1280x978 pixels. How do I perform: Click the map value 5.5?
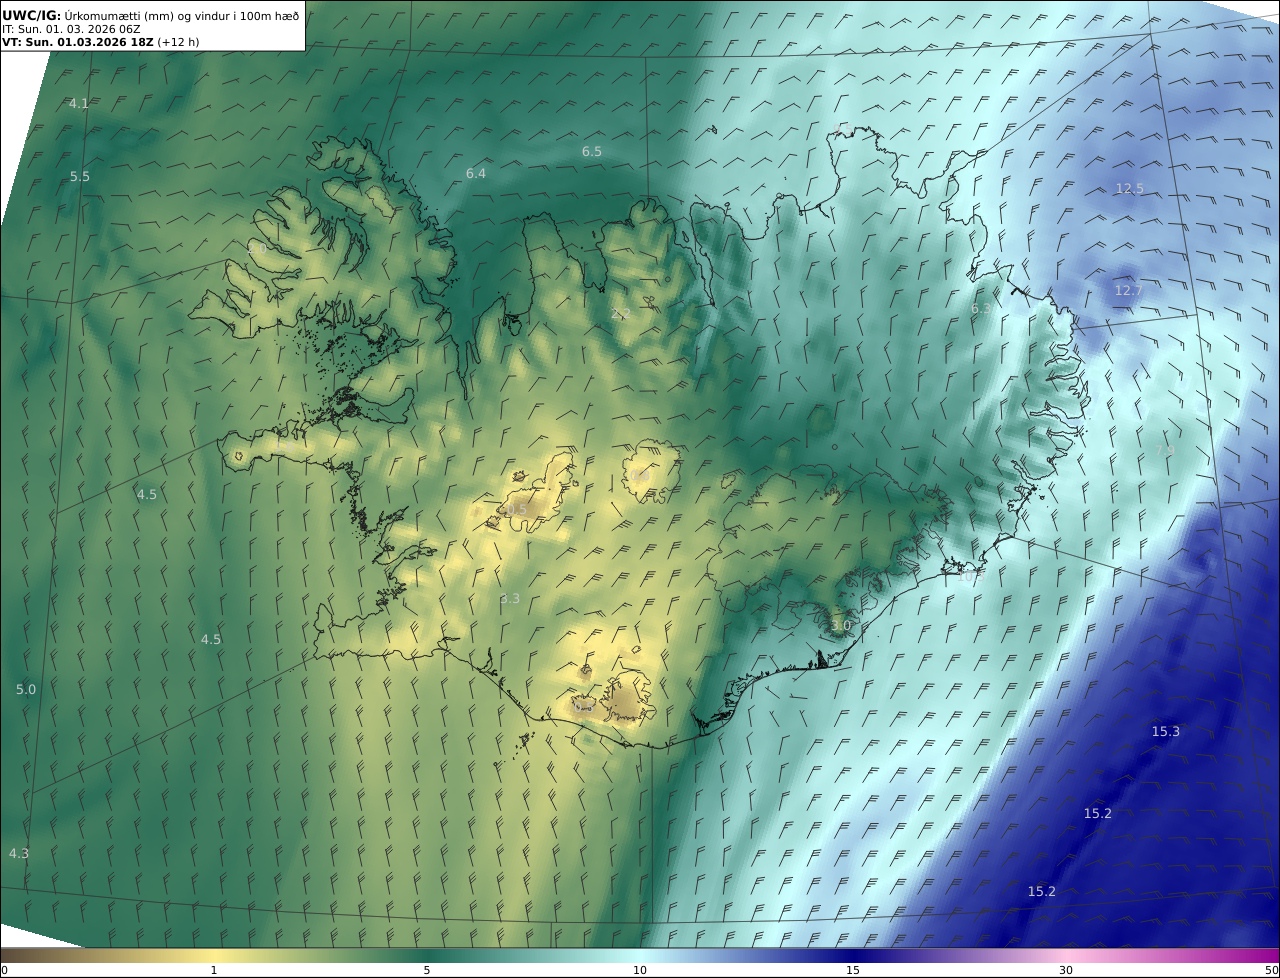click(80, 177)
